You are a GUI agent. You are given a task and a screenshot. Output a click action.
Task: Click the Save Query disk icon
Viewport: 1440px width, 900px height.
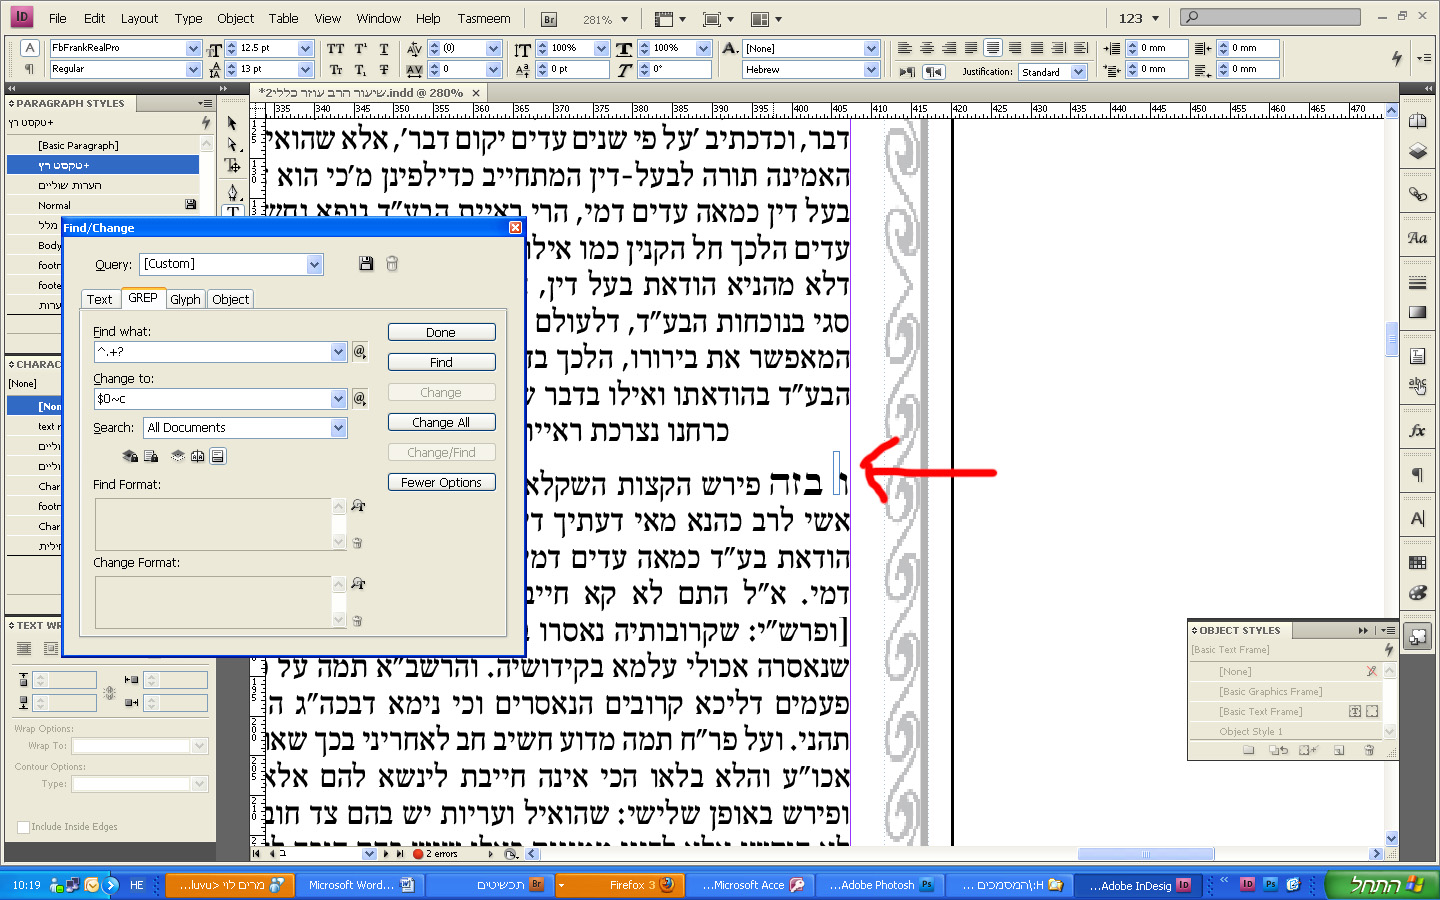click(366, 264)
